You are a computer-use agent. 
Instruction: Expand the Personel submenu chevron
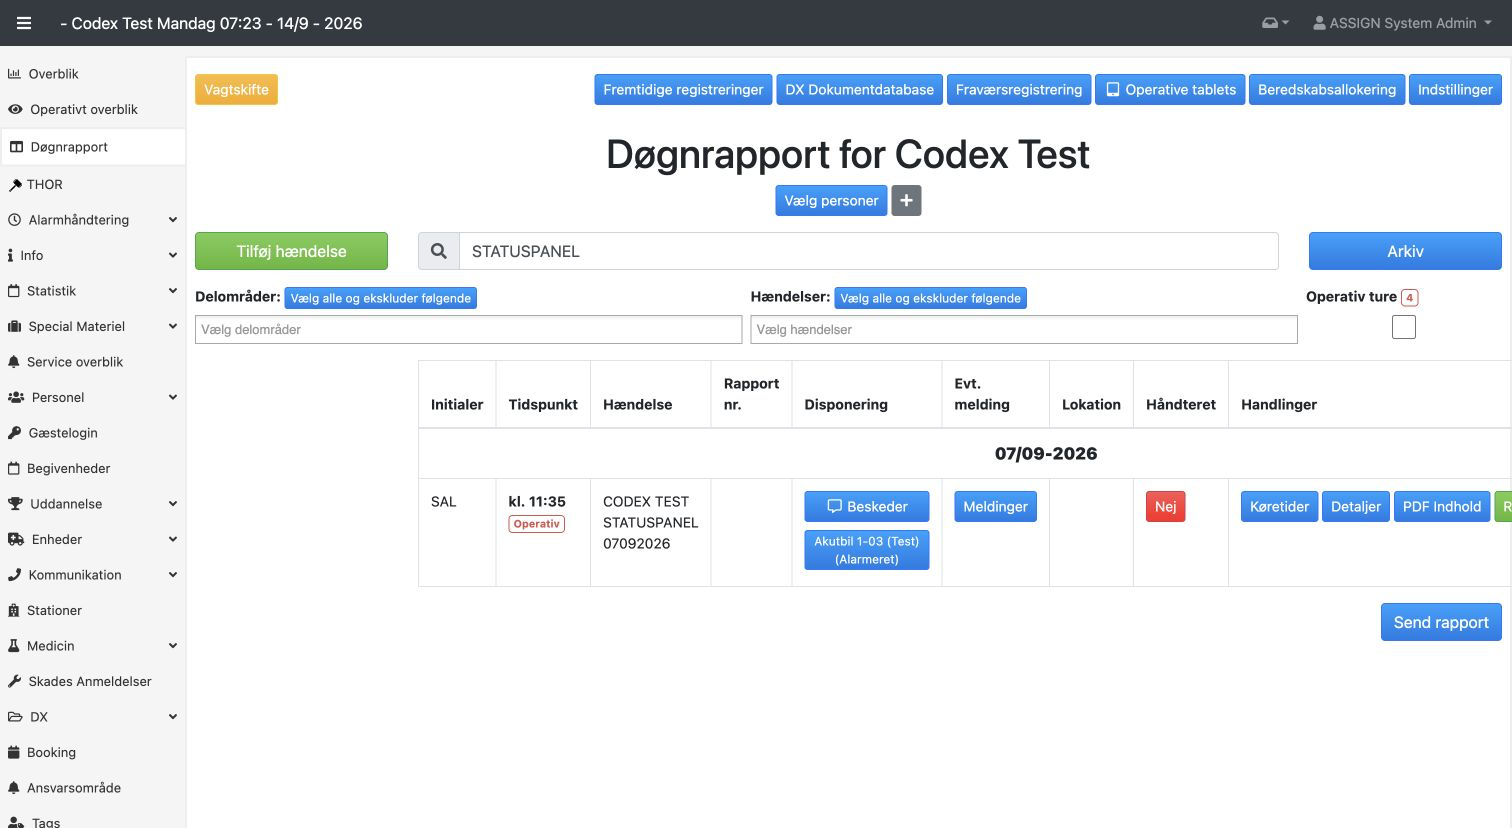[173, 397]
